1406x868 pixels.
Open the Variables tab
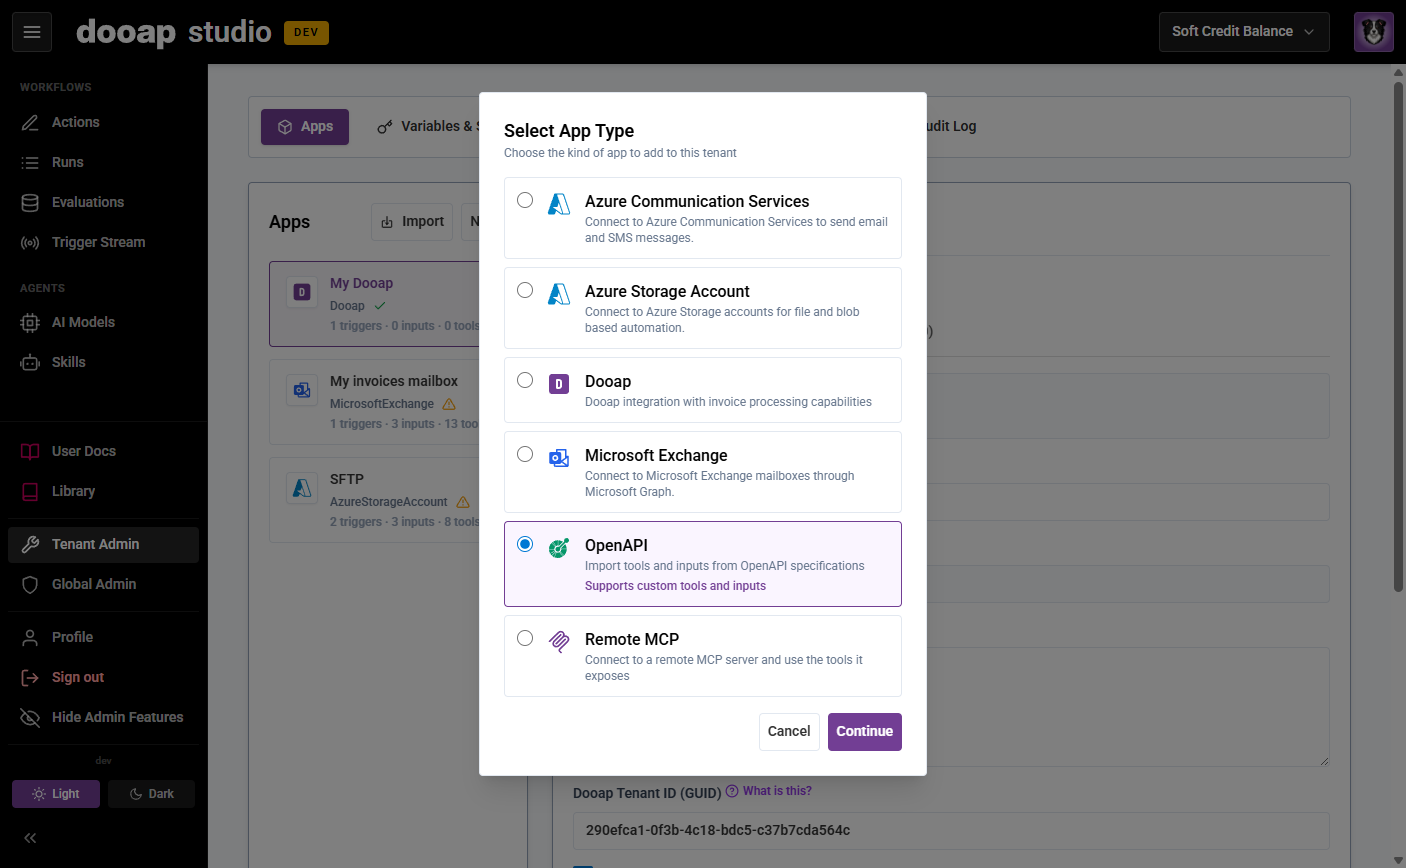(428, 127)
